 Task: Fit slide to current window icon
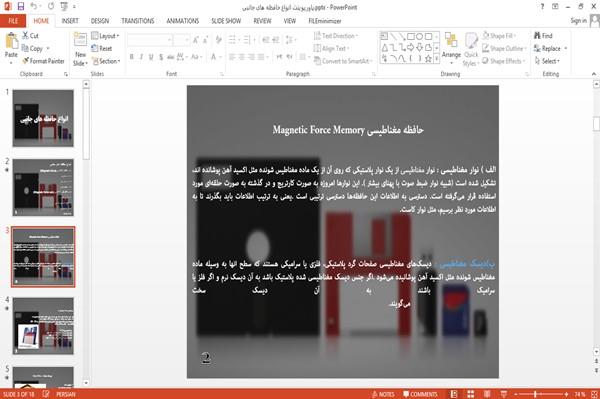coord(594,394)
